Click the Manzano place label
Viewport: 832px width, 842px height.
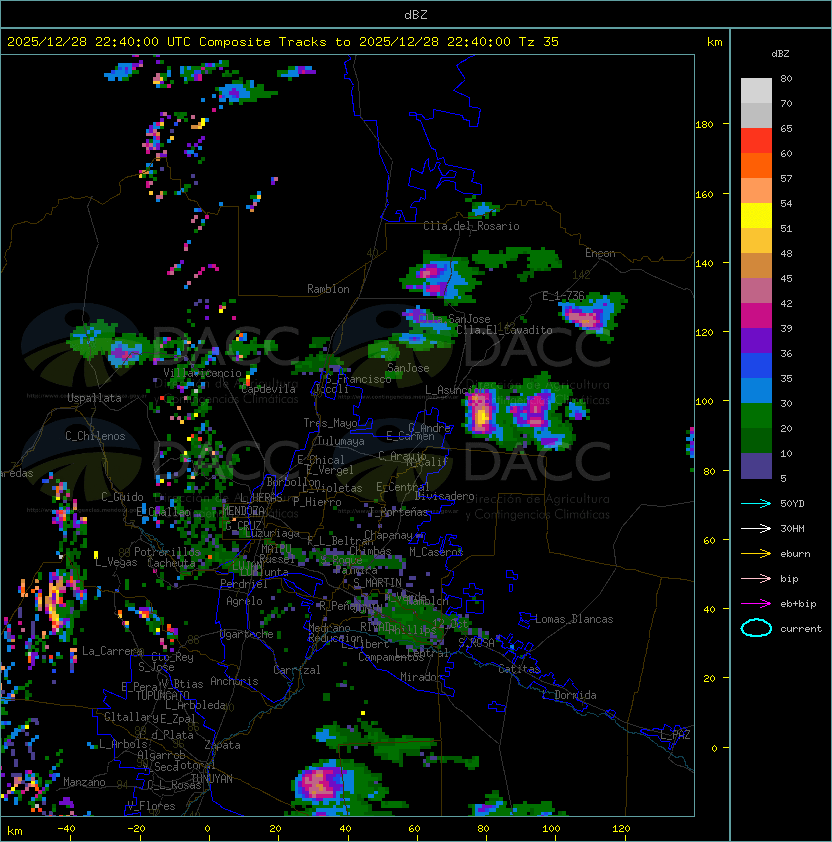point(84,782)
